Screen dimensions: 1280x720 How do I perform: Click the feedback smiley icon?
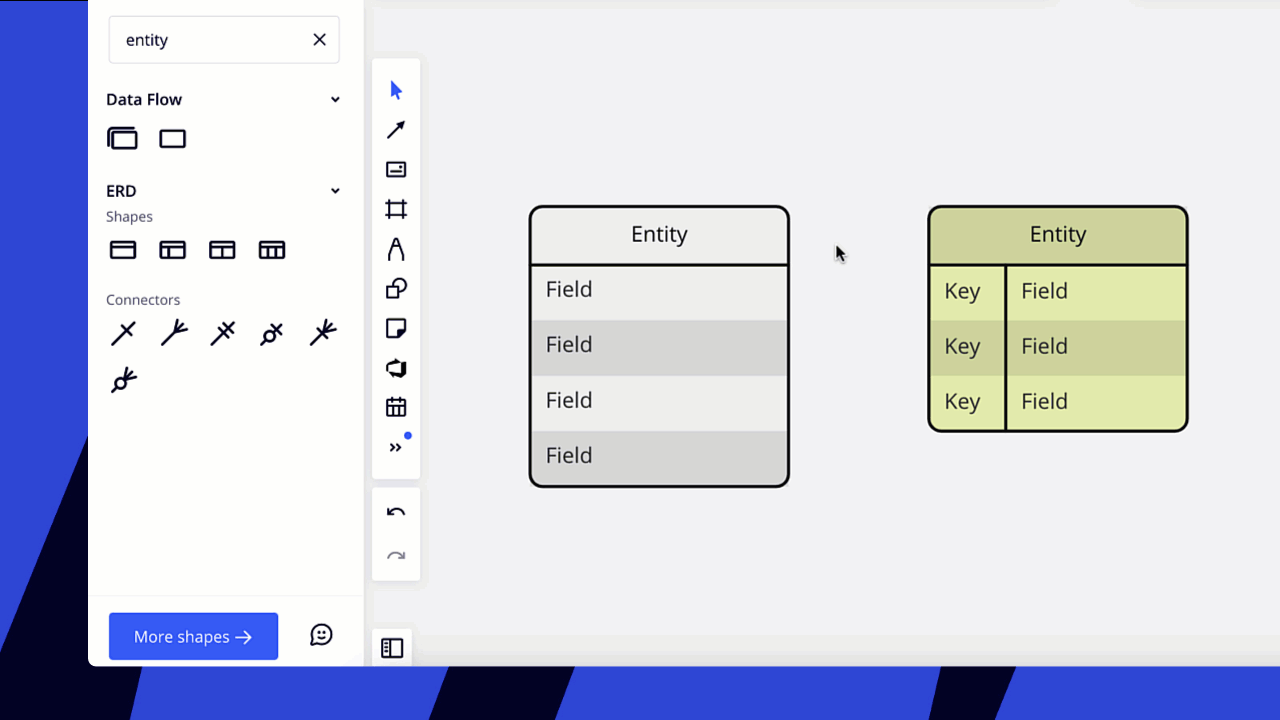pyautogui.click(x=321, y=634)
